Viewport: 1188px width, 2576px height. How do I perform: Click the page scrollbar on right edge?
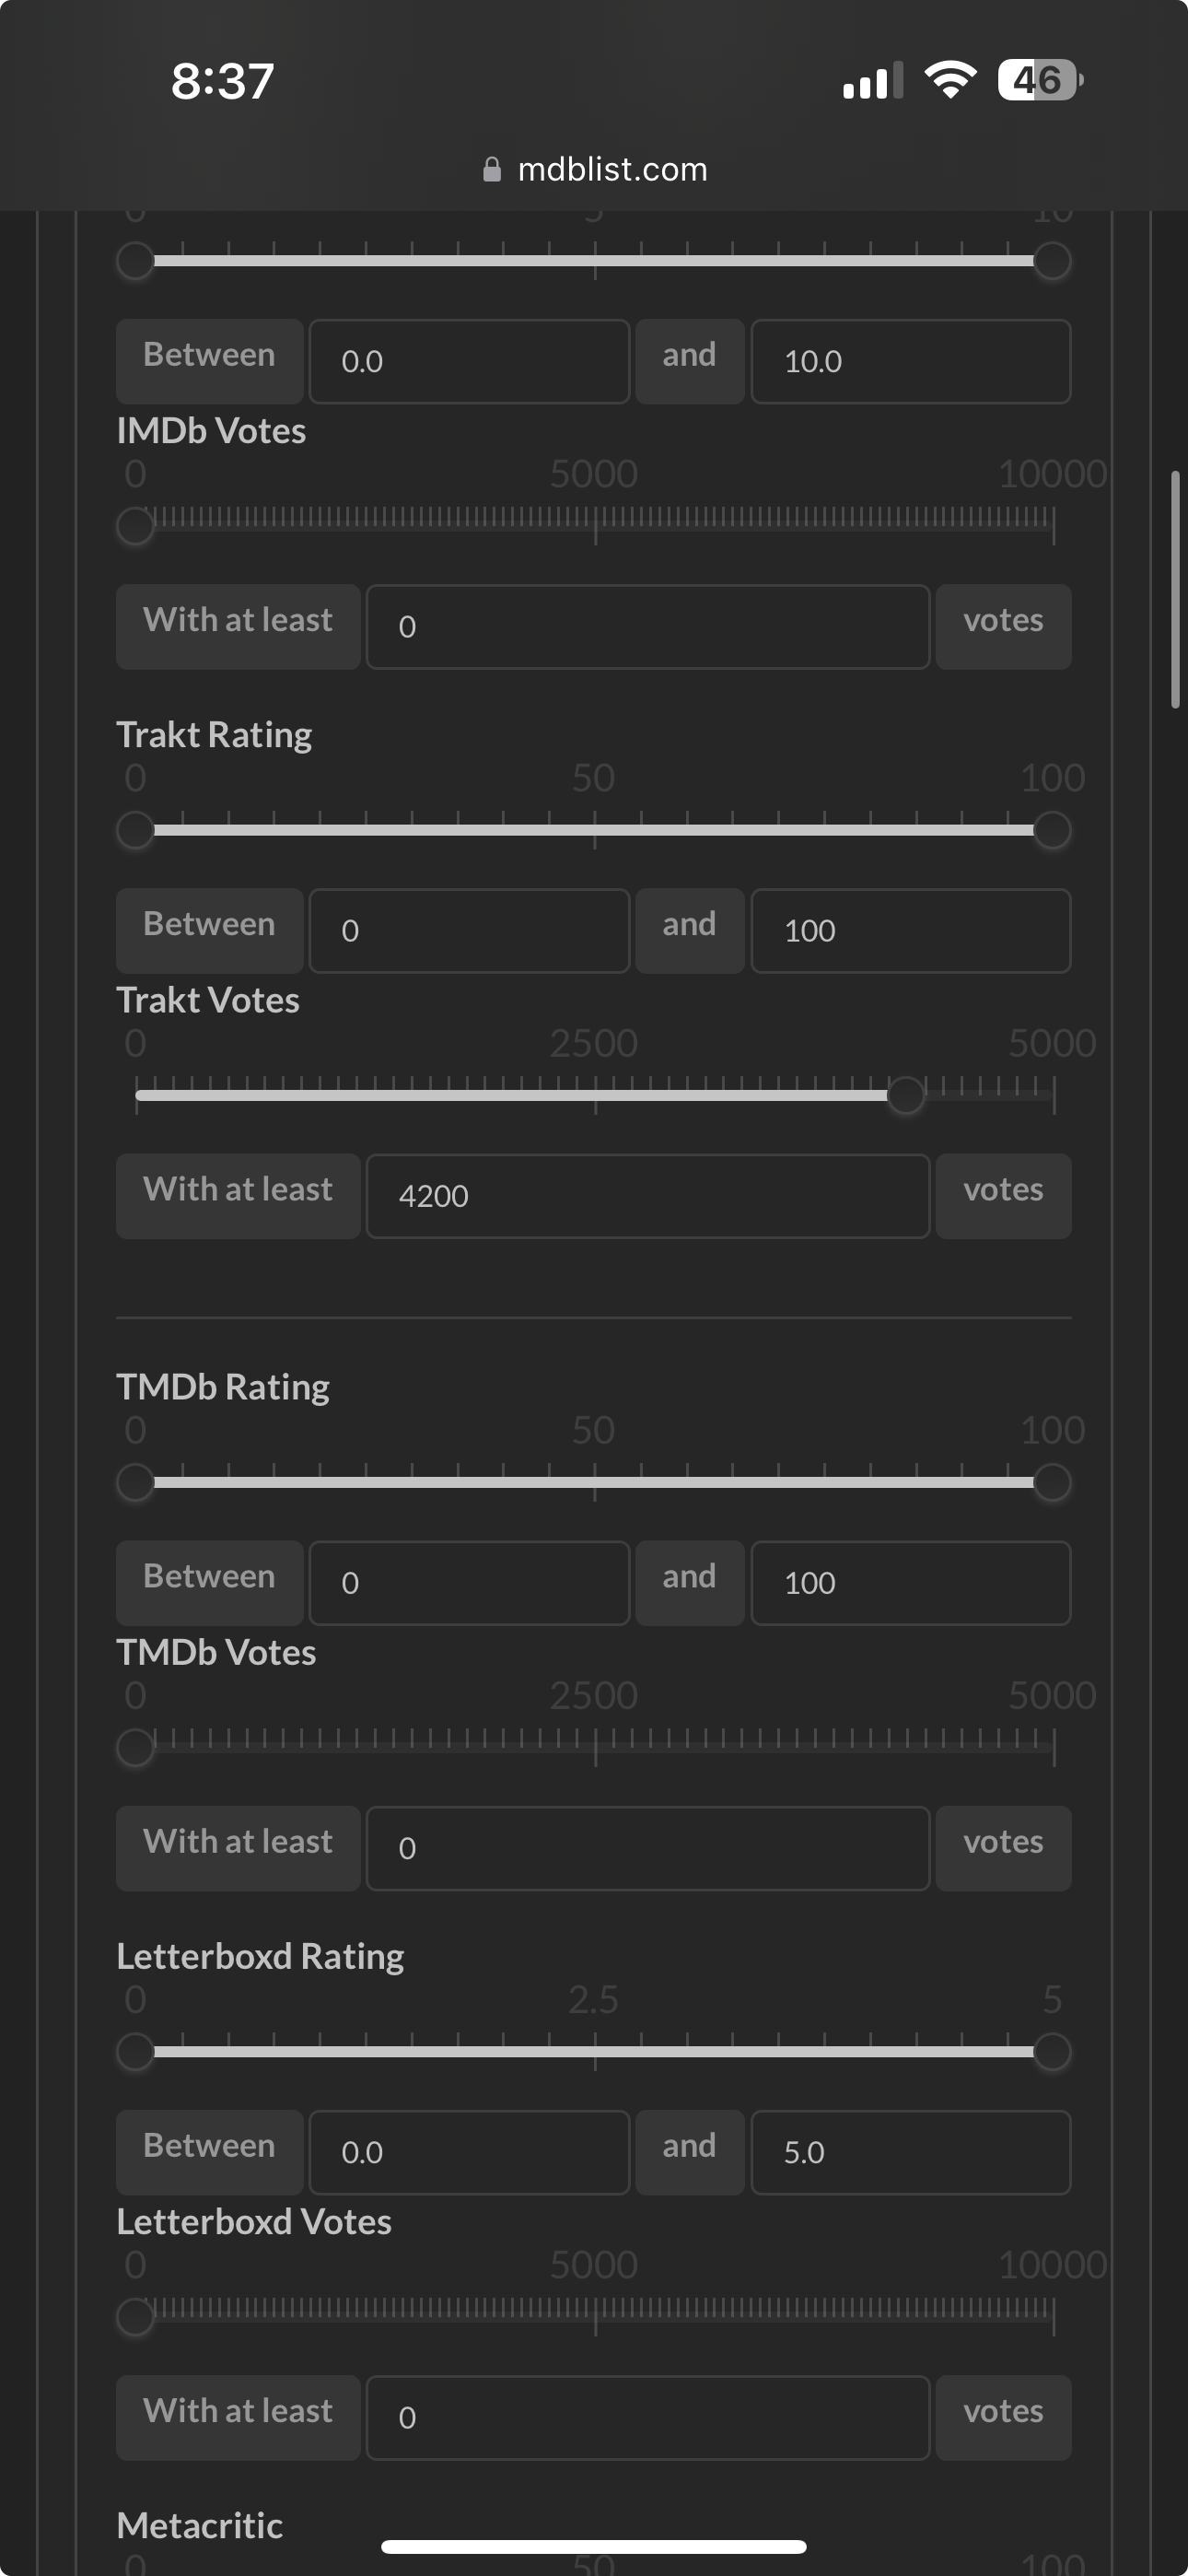[x=1176, y=590]
